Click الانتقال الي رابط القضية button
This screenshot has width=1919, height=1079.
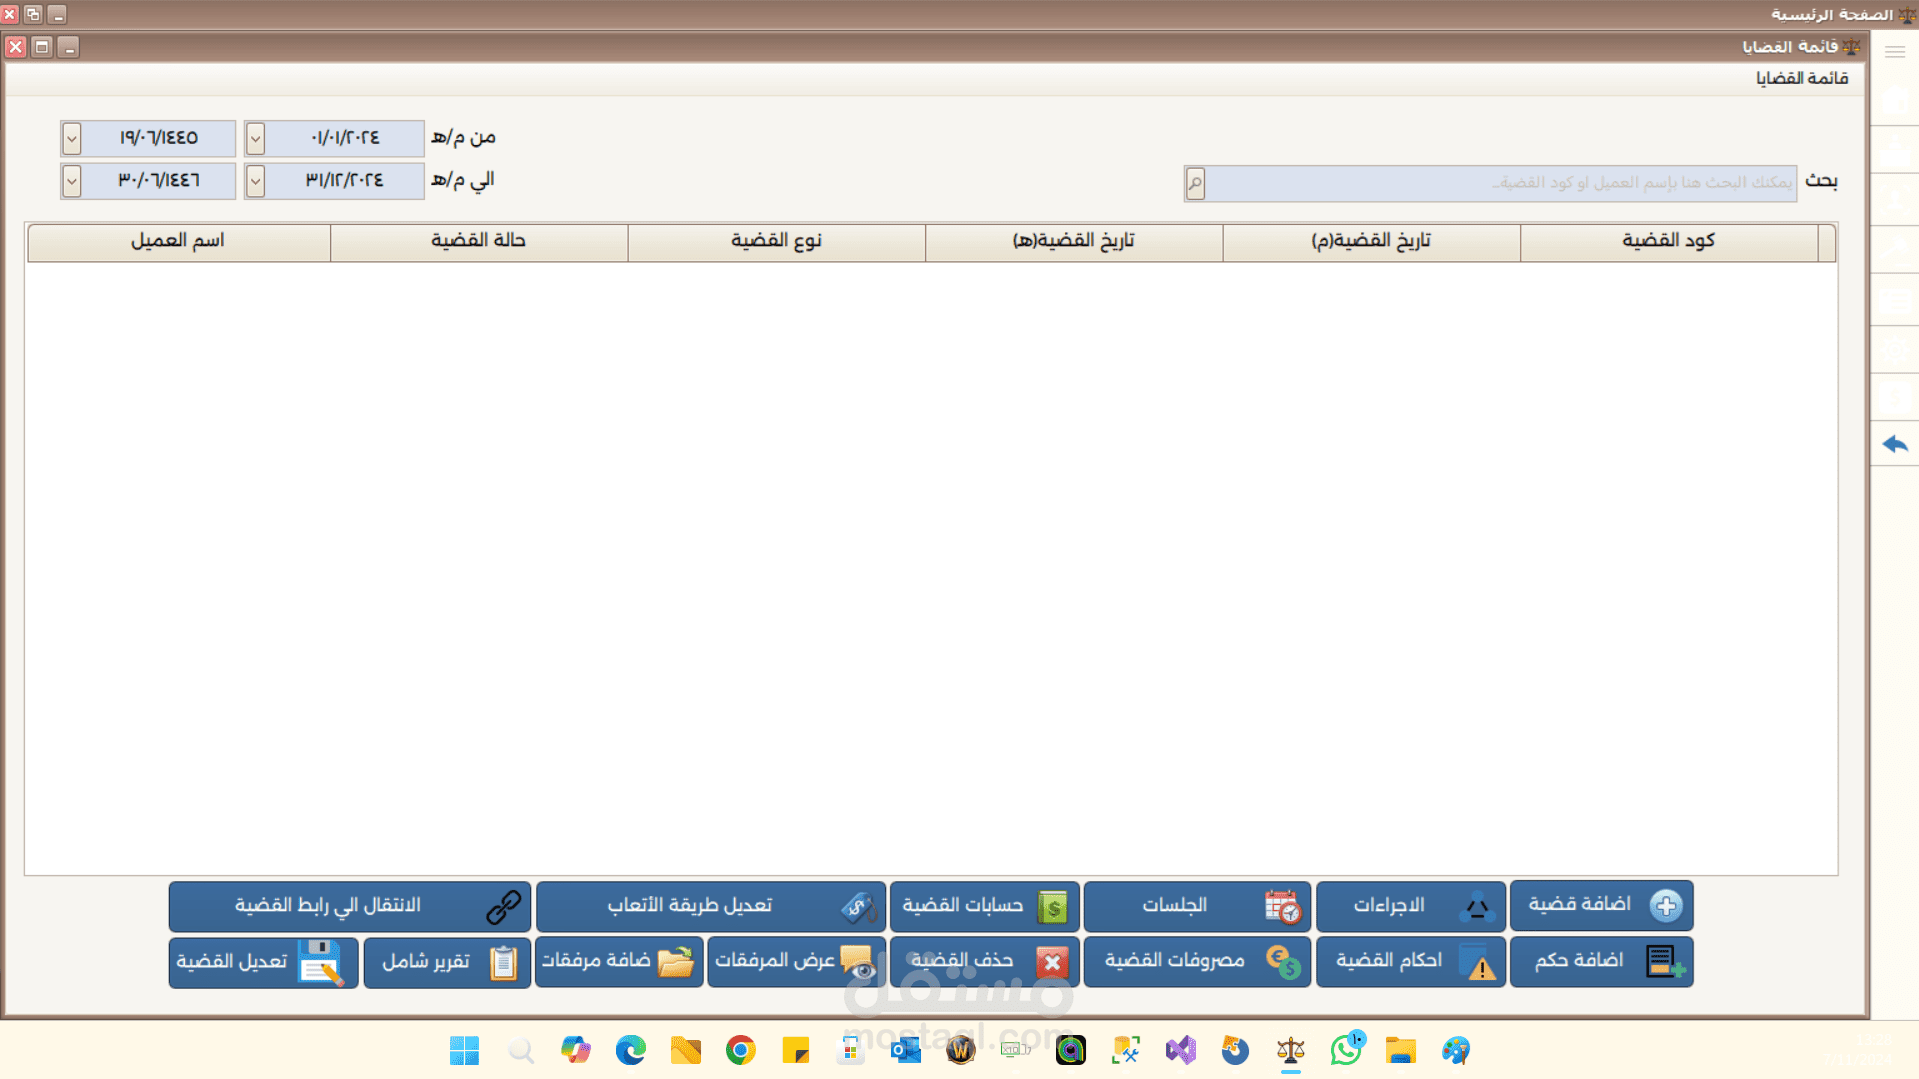pyautogui.click(x=350, y=906)
